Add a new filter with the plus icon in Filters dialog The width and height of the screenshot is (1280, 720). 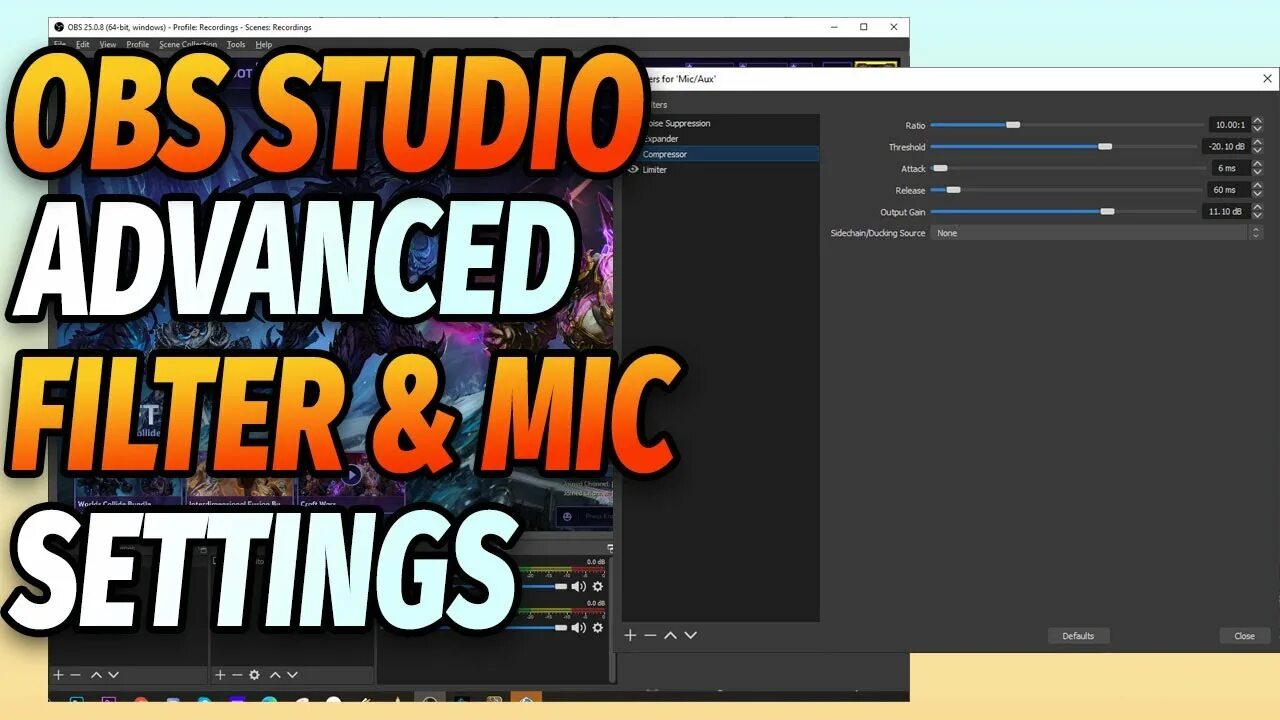click(x=630, y=635)
